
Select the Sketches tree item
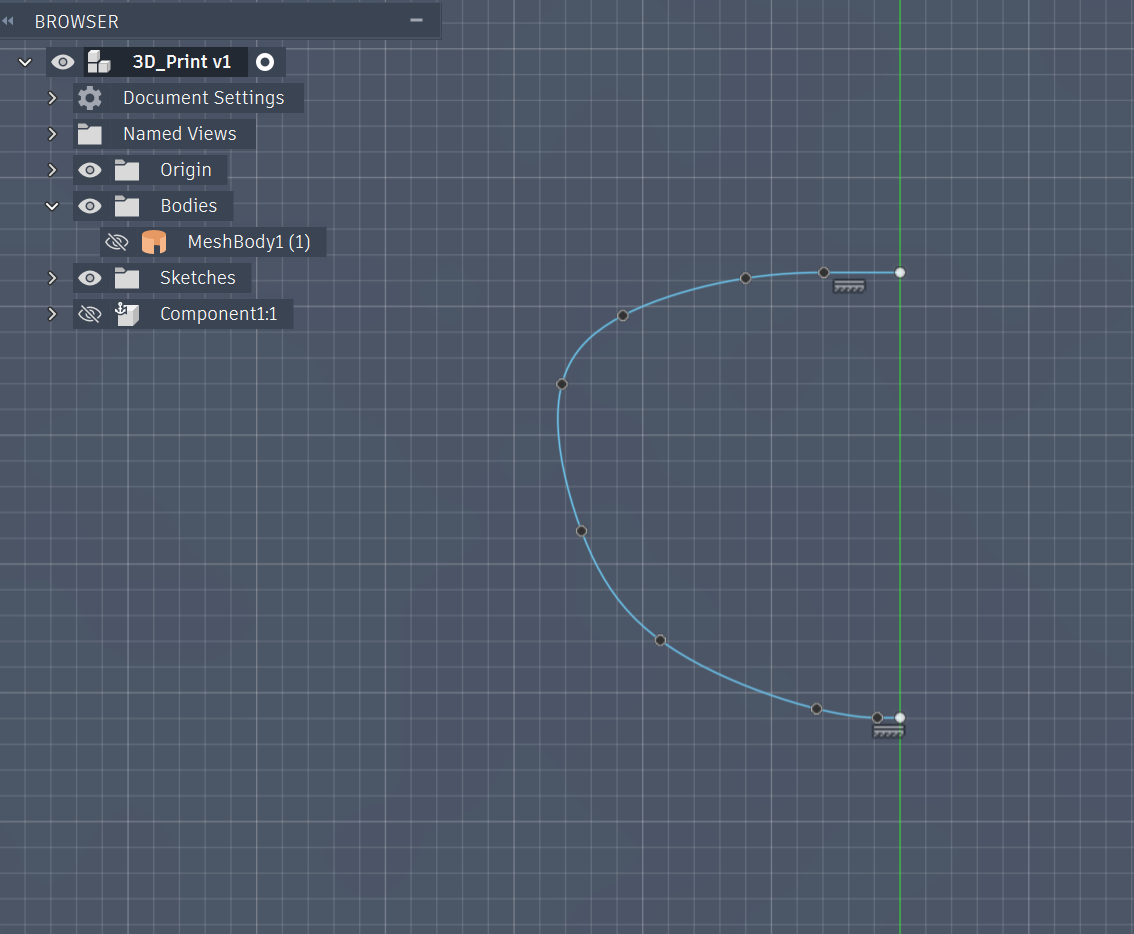coord(197,278)
